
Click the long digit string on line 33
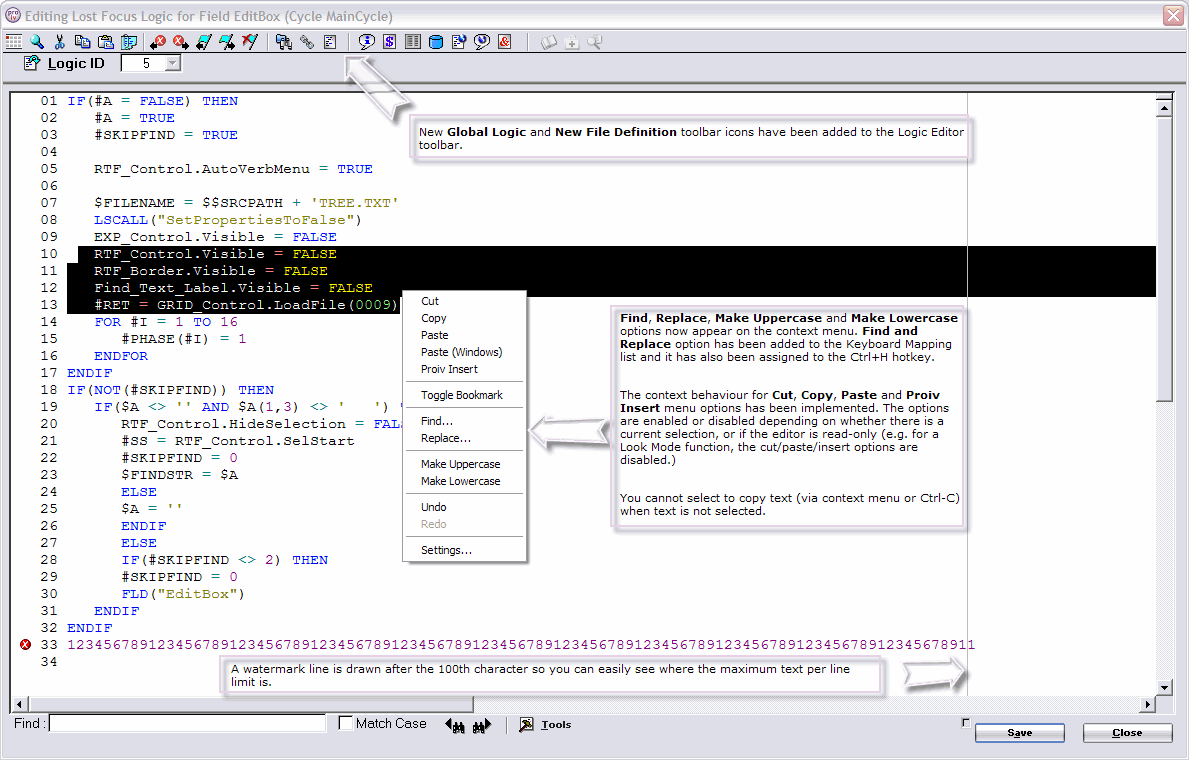point(521,645)
